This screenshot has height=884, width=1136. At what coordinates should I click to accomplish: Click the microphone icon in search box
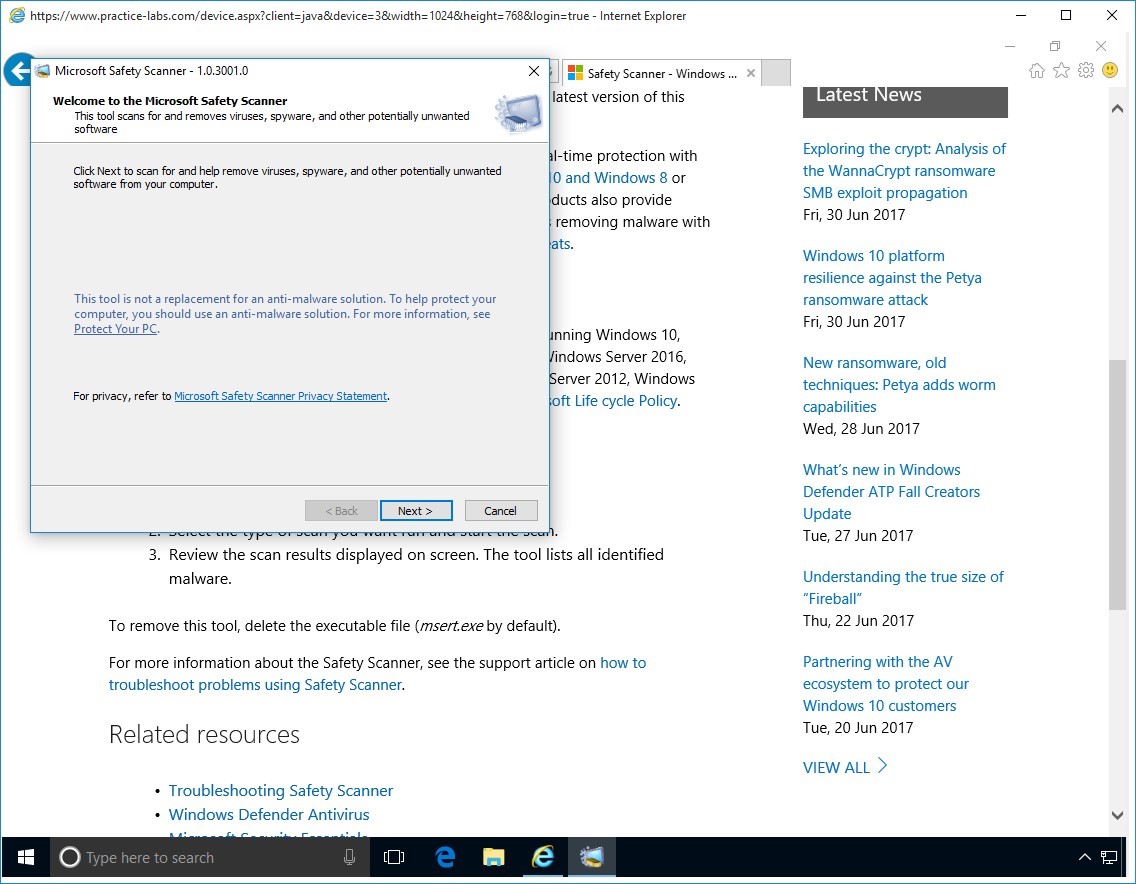point(350,857)
